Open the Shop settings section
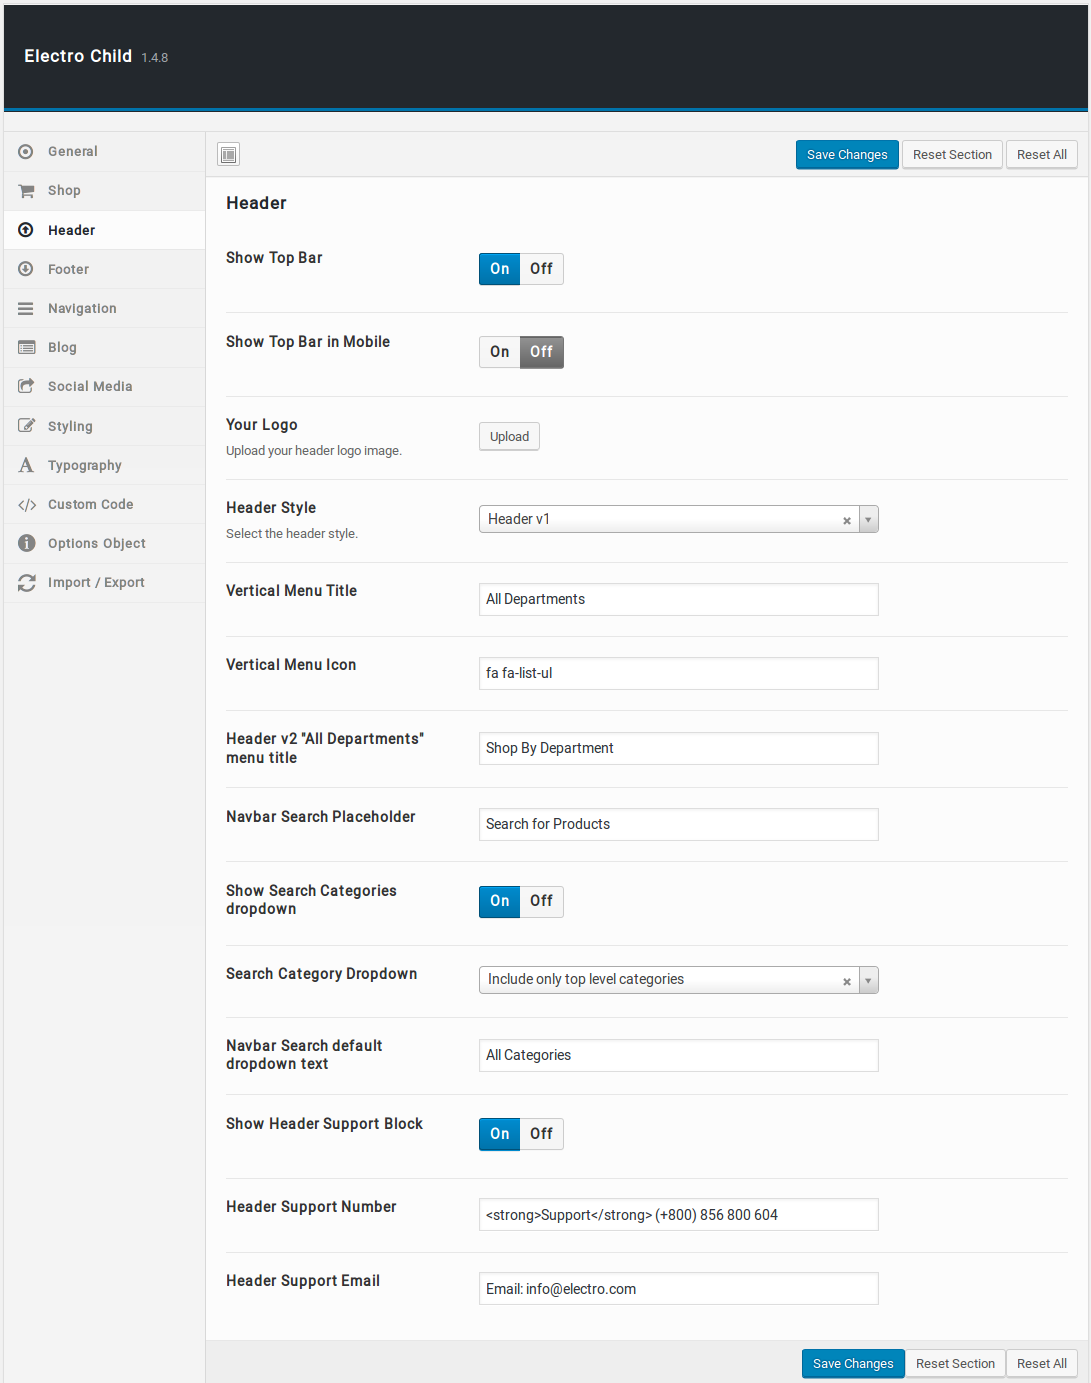 coord(104,191)
